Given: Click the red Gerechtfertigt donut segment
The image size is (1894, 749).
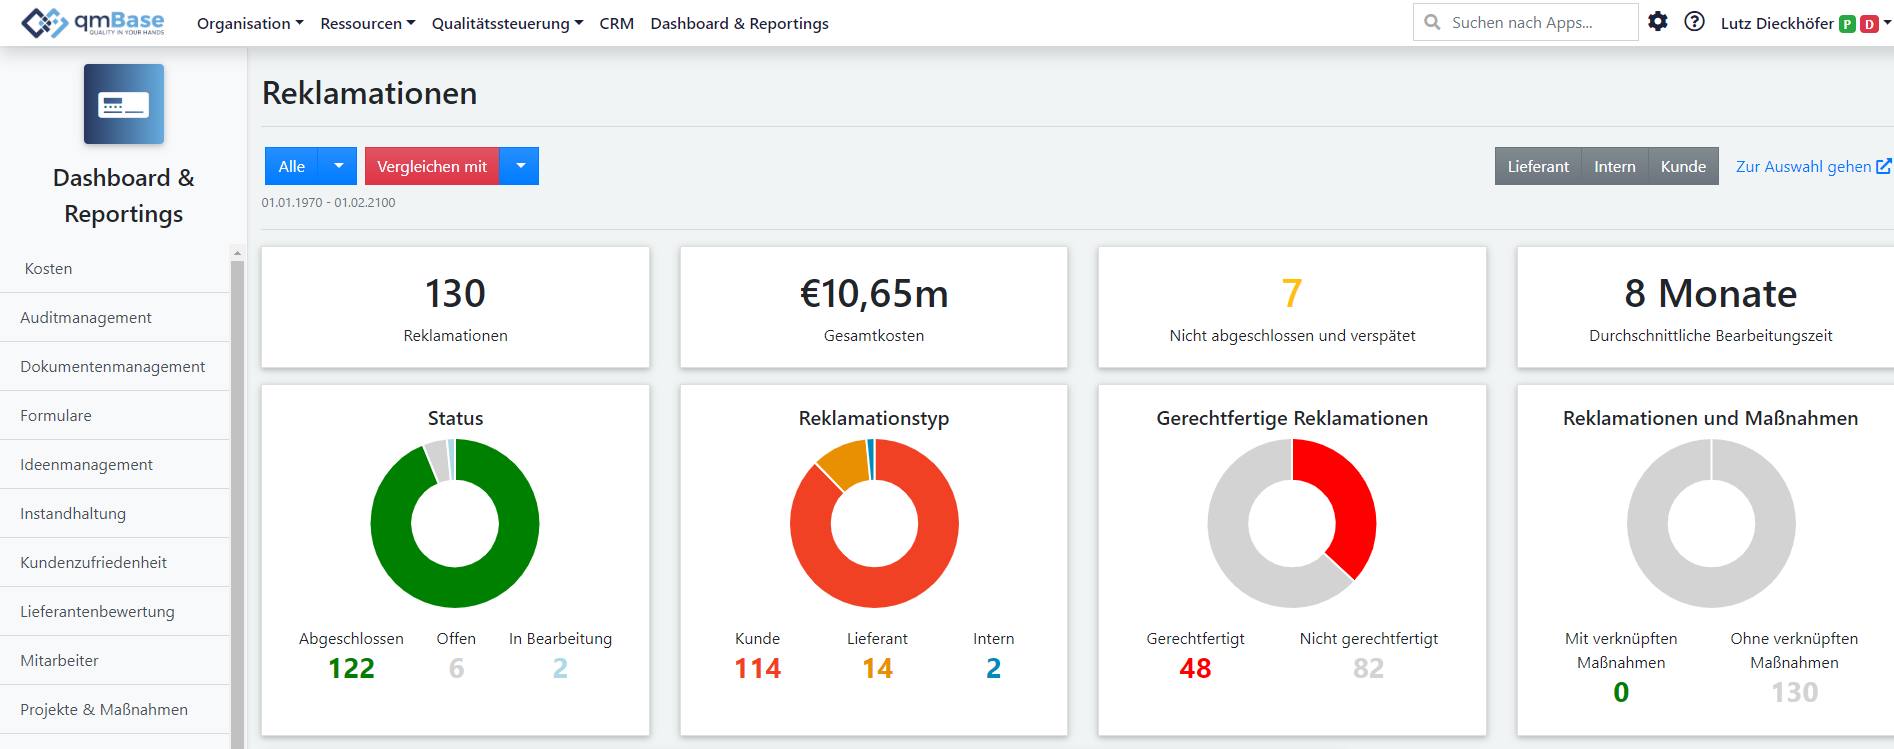Looking at the screenshot, I should click(x=1347, y=495).
